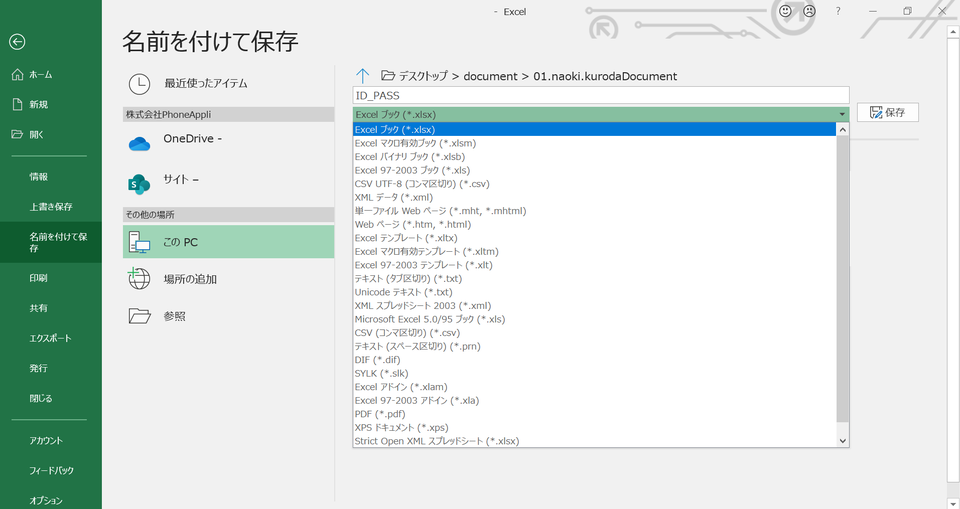Click the file type list scrollbar thumb
The image size is (960, 509).
842,279
